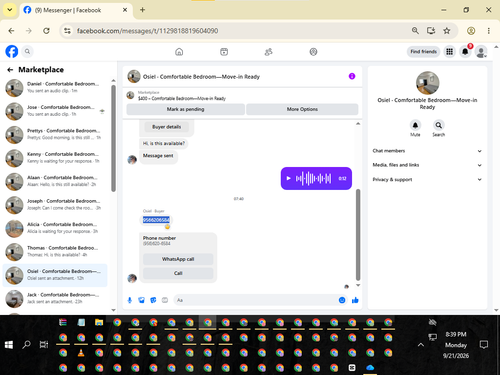Open the notifications bell with badge
500x375 pixels.
click(x=465, y=51)
